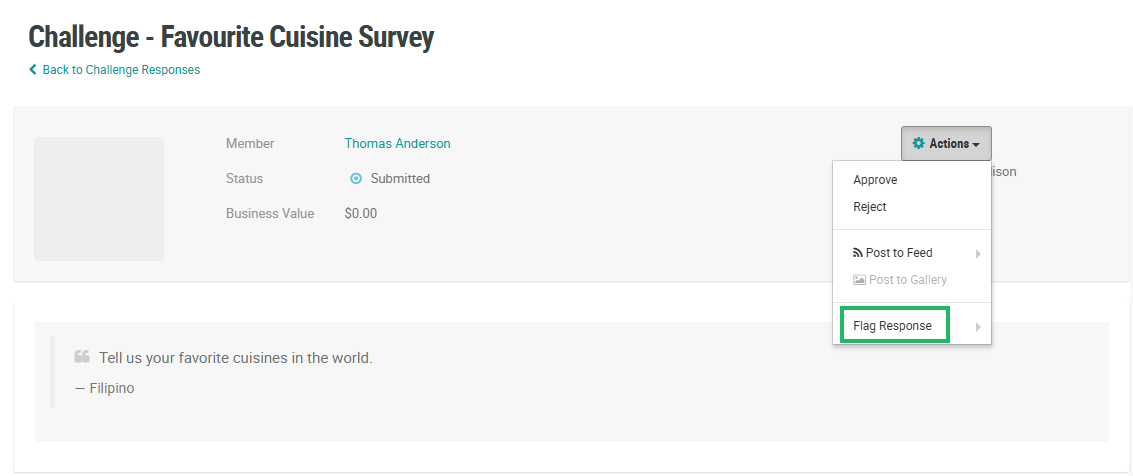Click the Post to Gallery image icon

point(859,280)
